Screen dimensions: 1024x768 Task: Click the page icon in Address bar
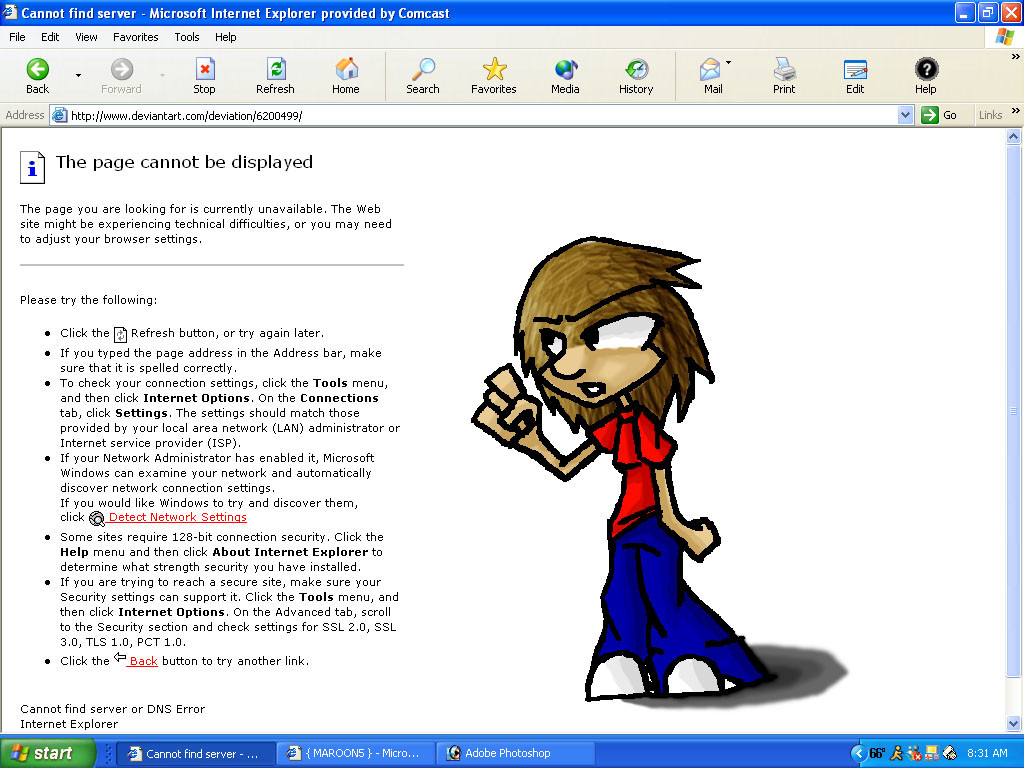click(x=59, y=116)
